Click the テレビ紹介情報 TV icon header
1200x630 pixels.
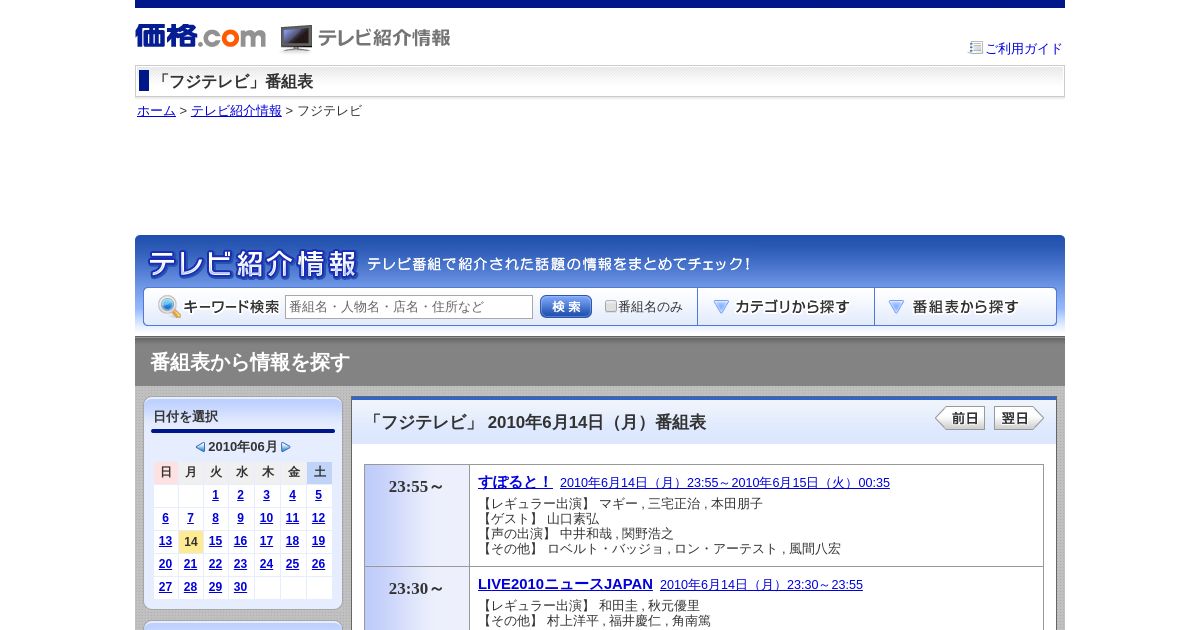click(366, 38)
